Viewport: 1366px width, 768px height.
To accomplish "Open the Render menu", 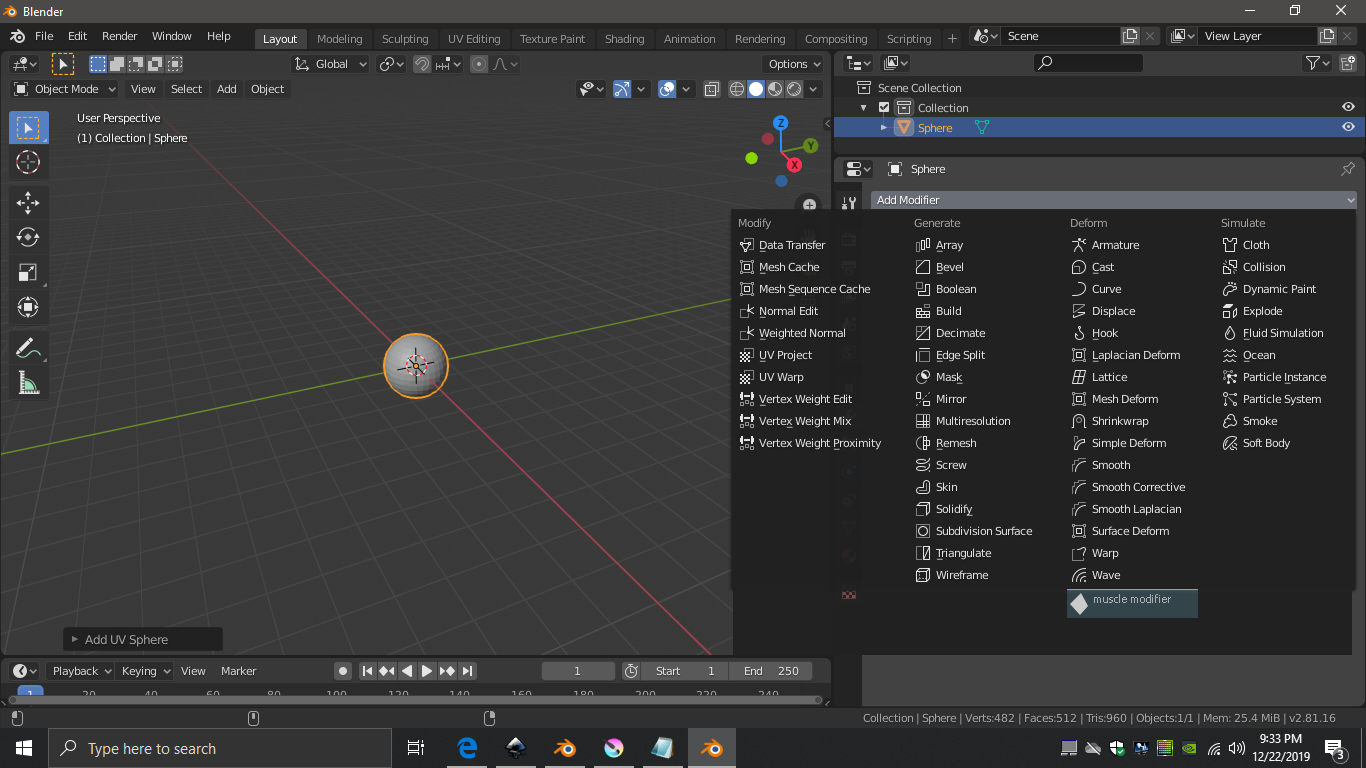I will pyautogui.click(x=119, y=36).
